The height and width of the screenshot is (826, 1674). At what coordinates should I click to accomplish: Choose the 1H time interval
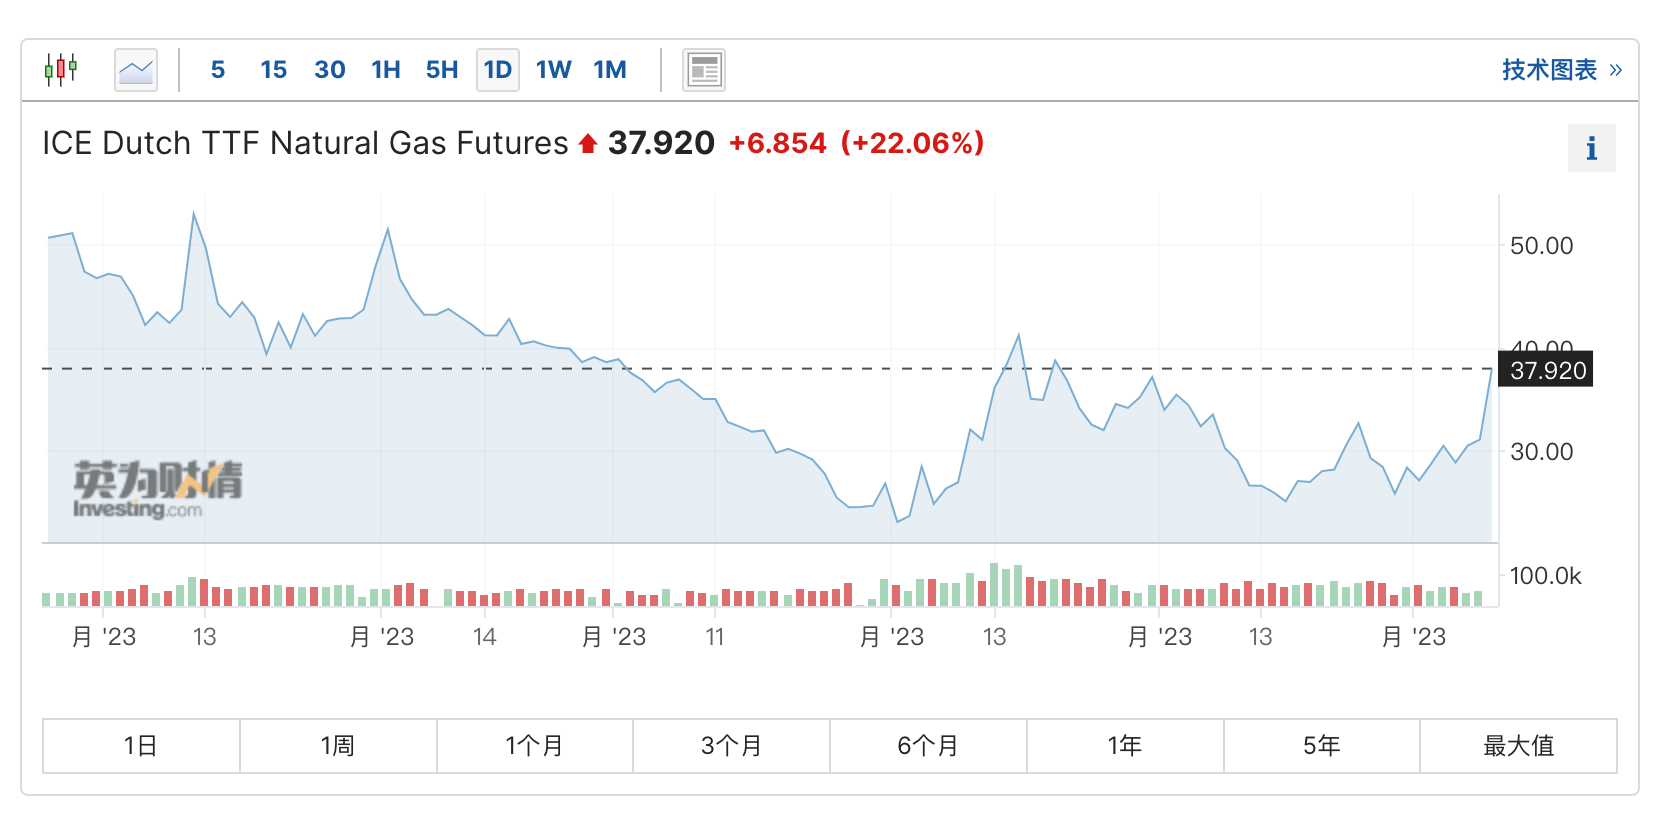386,70
